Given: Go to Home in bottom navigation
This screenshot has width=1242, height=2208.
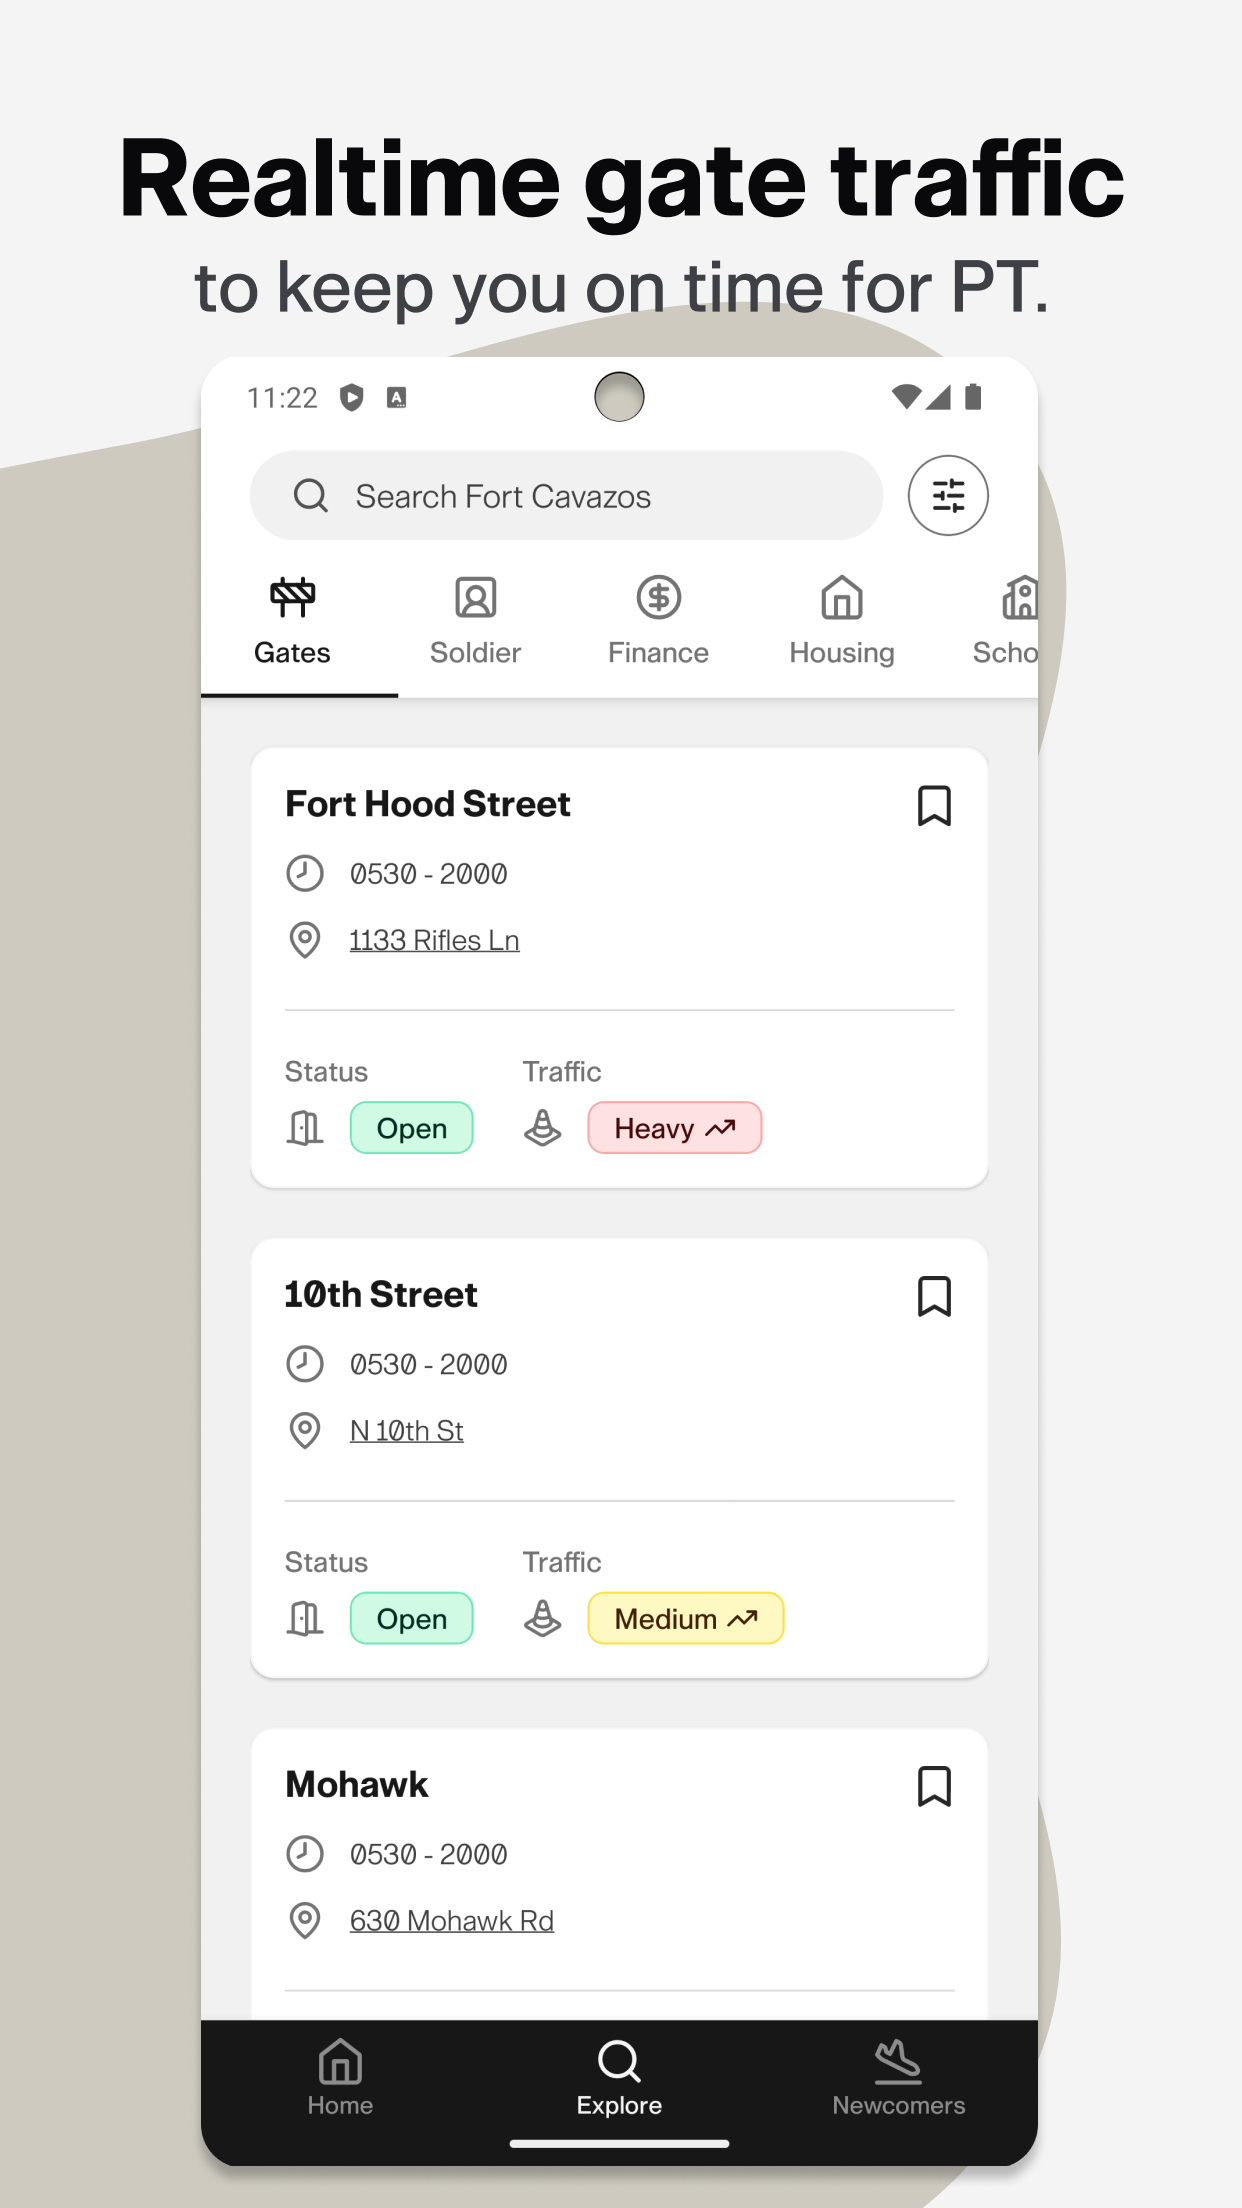Looking at the screenshot, I should (x=340, y=2078).
